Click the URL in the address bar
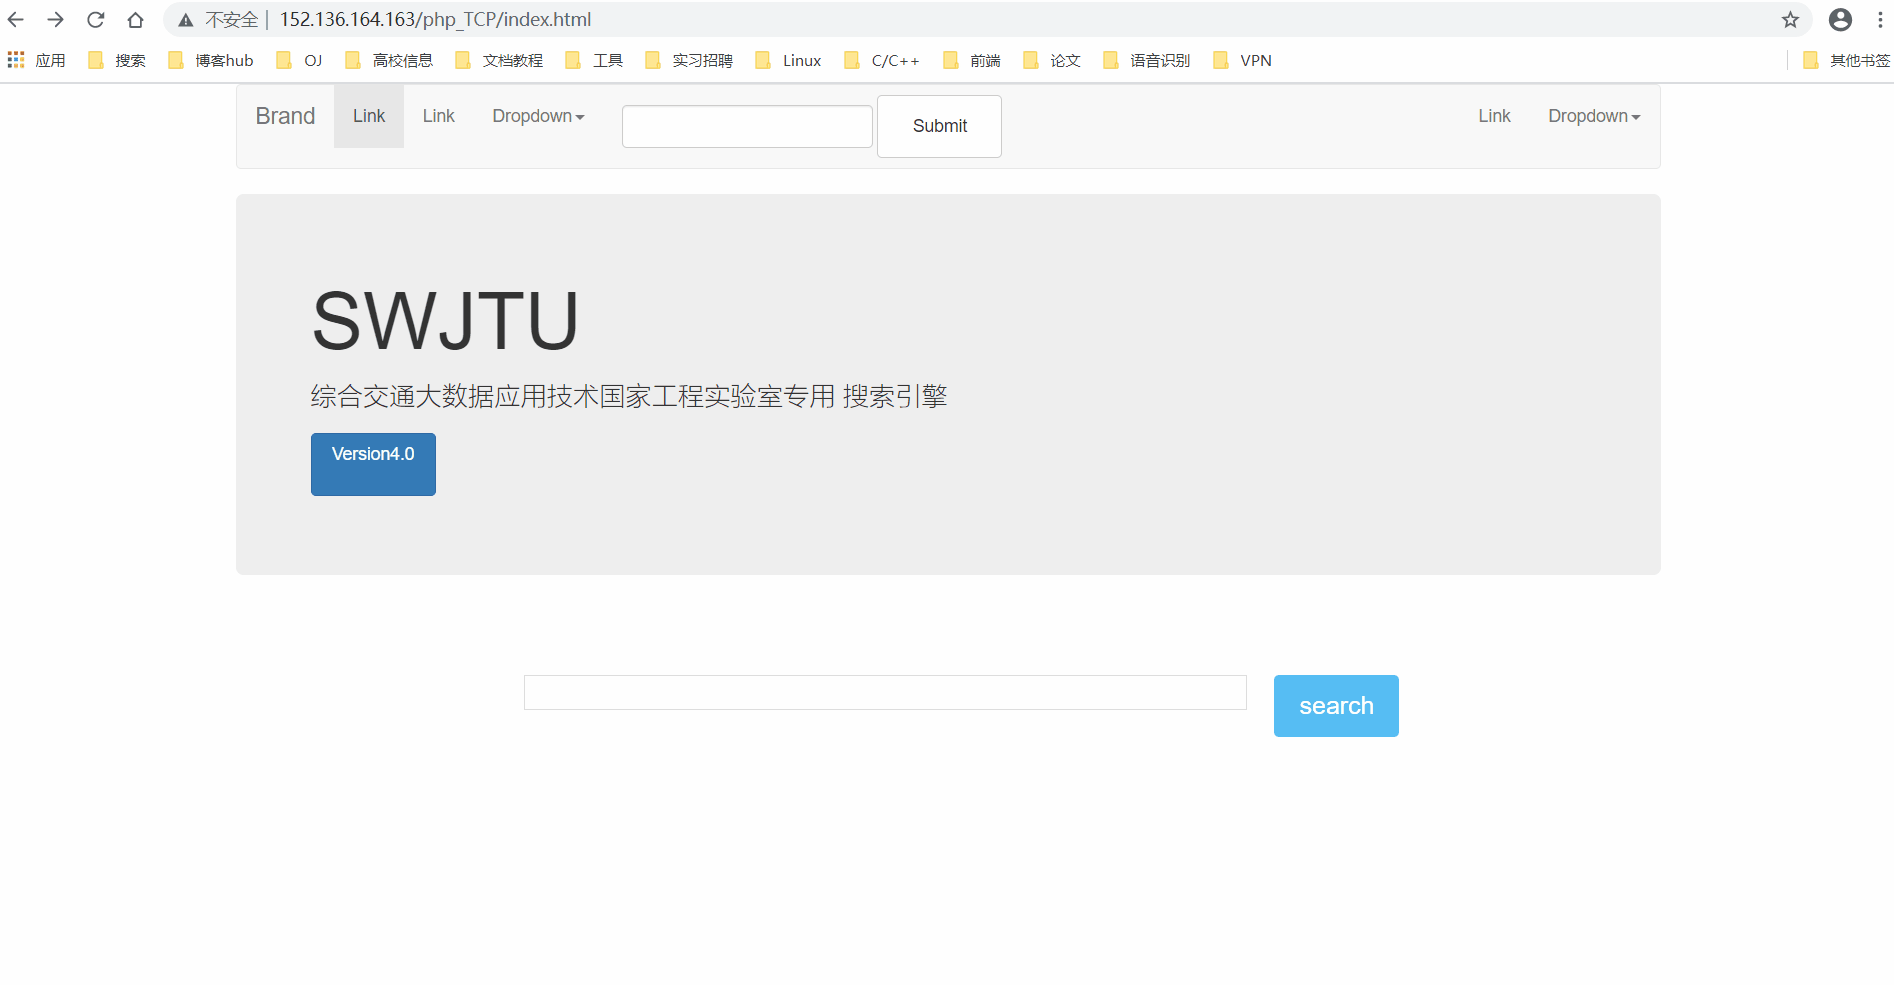The height and width of the screenshot is (985, 1894). pos(435,19)
